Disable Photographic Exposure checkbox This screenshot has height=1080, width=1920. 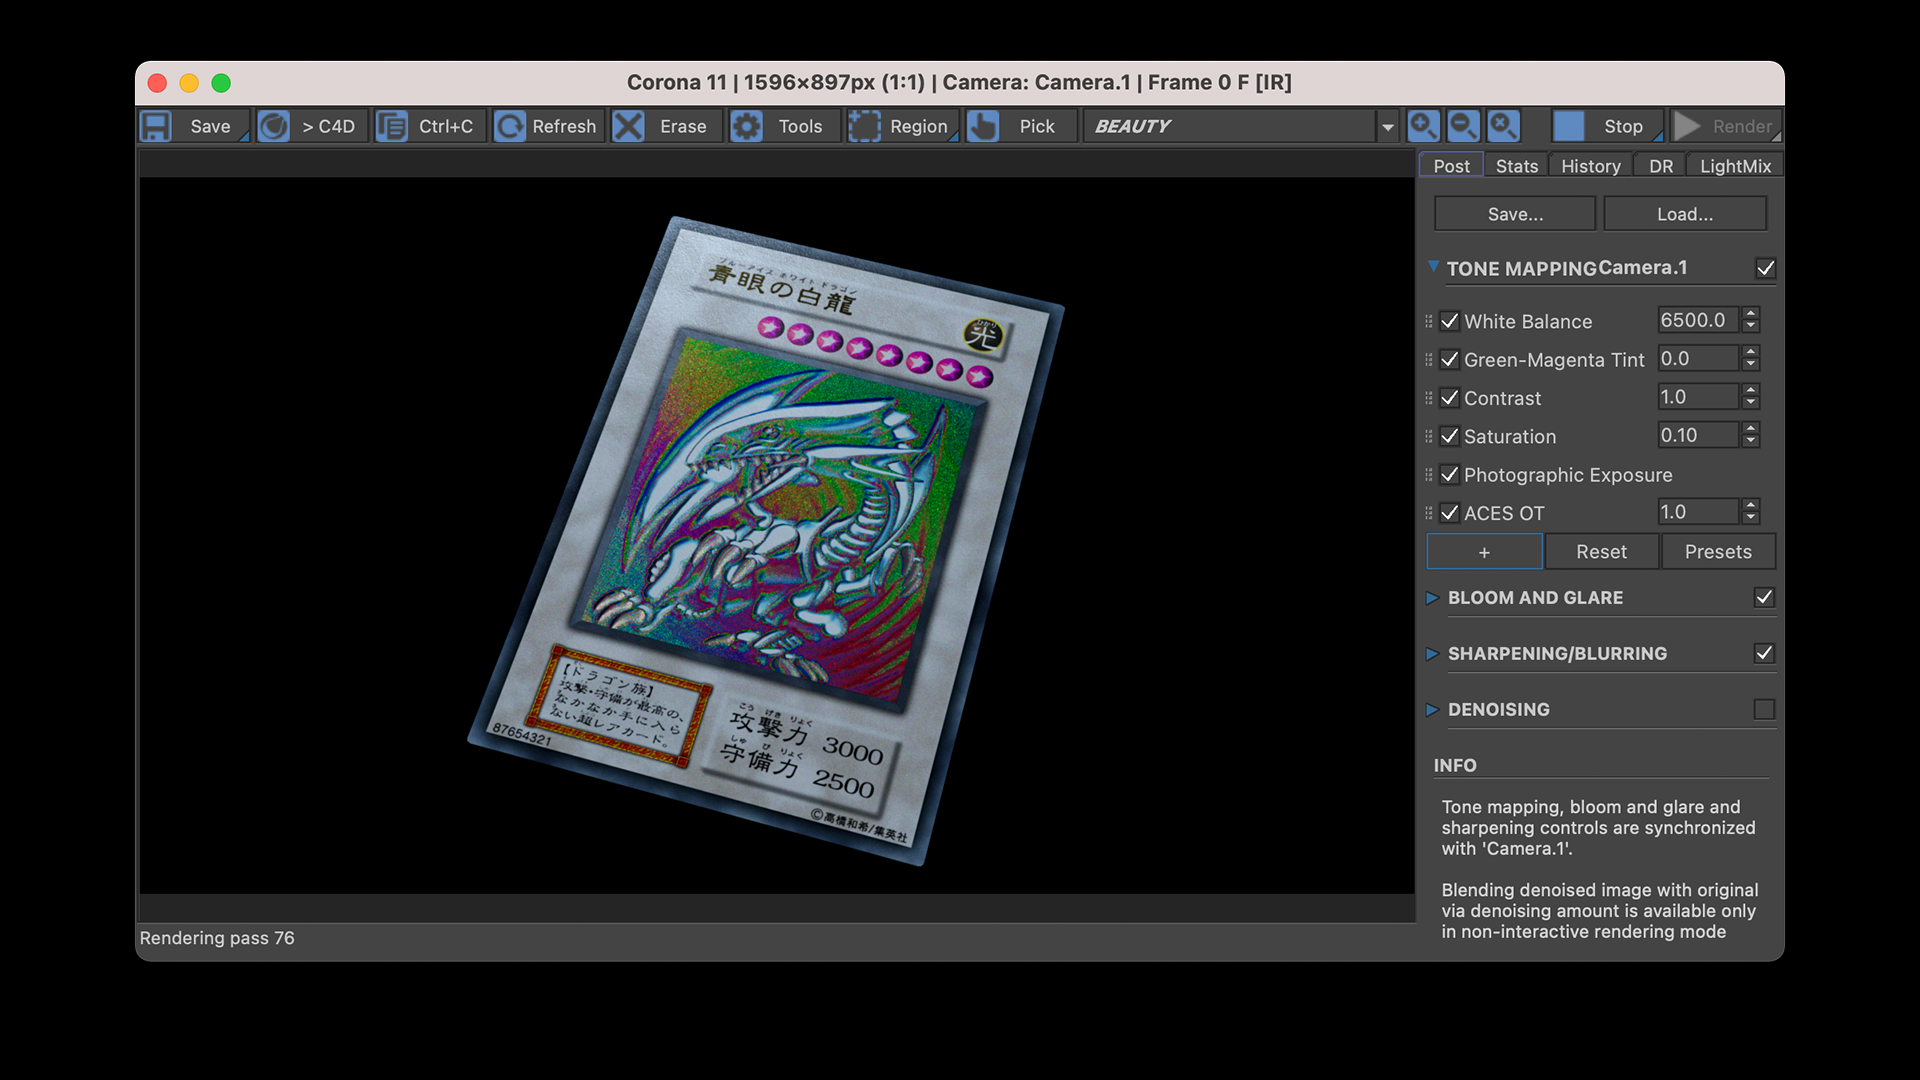click(1450, 474)
